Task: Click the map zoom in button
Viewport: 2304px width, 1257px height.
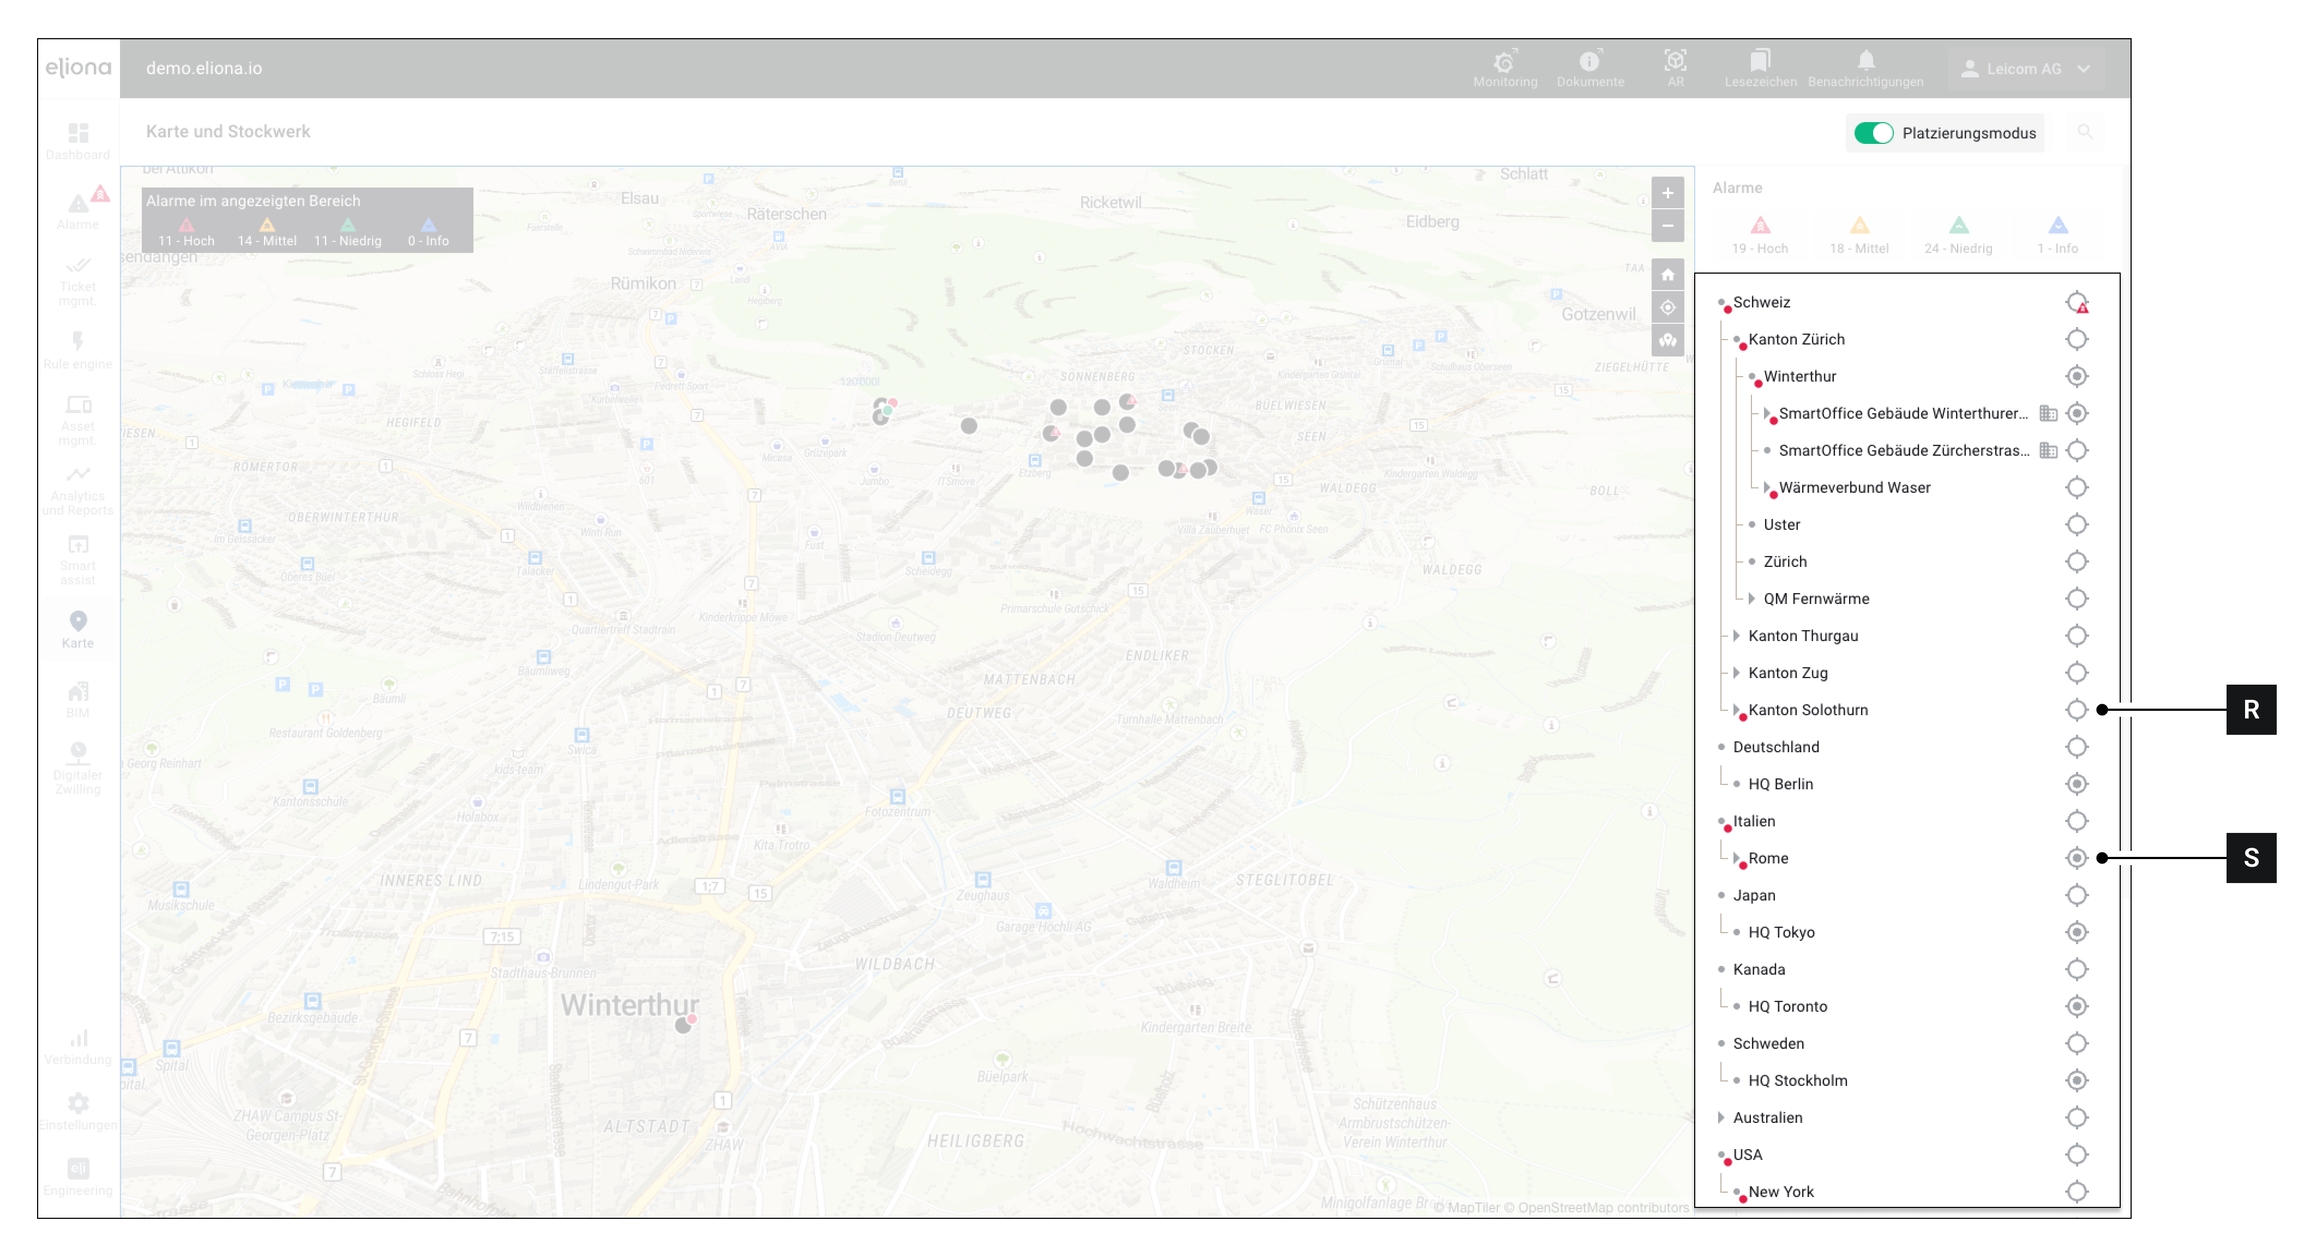Action: tap(1667, 193)
